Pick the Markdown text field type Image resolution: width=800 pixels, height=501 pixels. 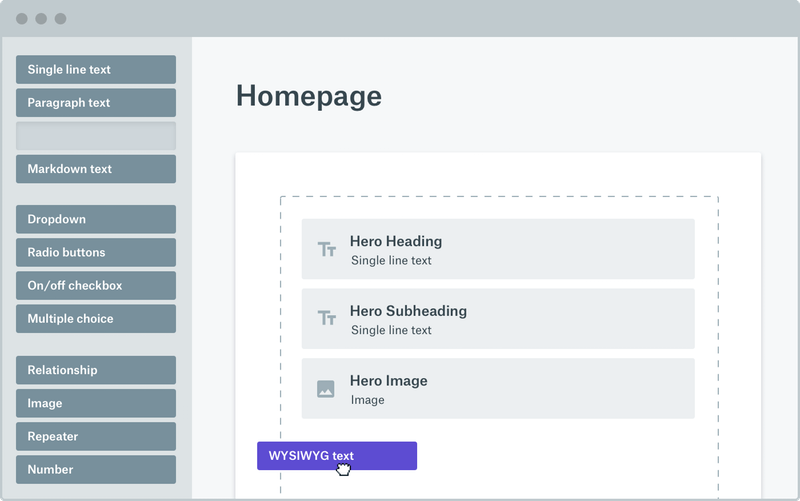pyautogui.click(x=96, y=169)
